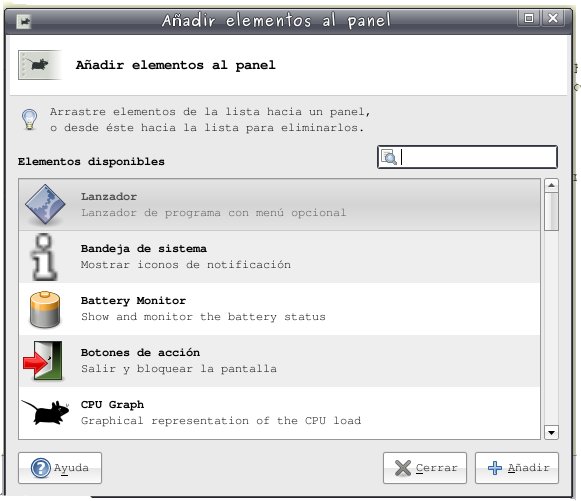The height and width of the screenshot is (501, 581).
Task: Click the list scrollbar down arrow
Action: pyautogui.click(x=551, y=432)
